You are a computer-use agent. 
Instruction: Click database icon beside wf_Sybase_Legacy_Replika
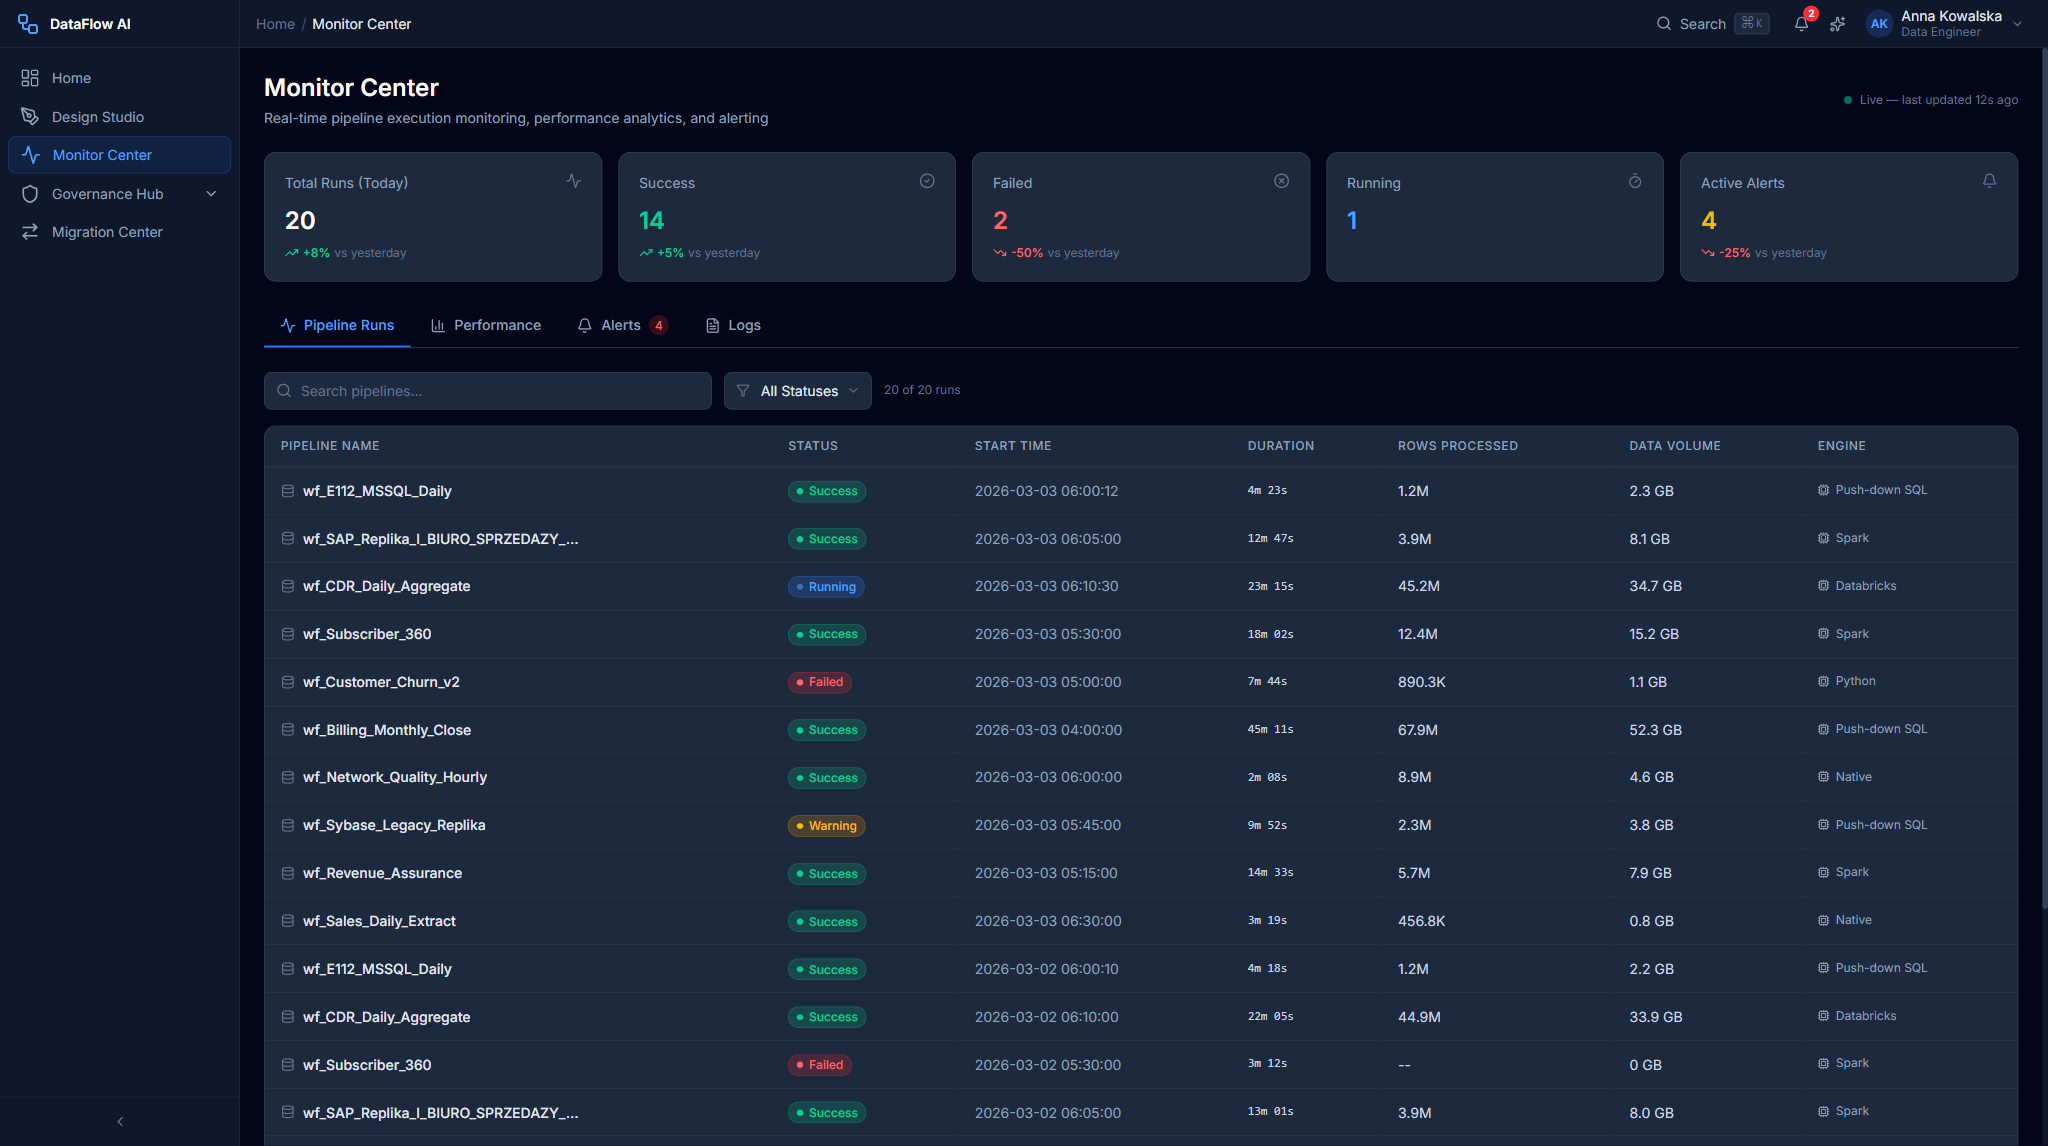coord(288,825)
